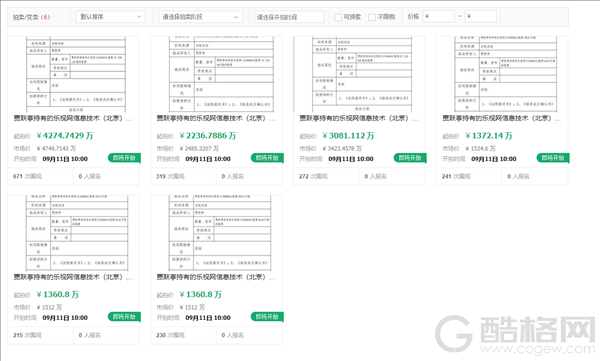
Task: Click 即将开始 badge on the 2236.7886万 item
Action: (x=267, y=158)
